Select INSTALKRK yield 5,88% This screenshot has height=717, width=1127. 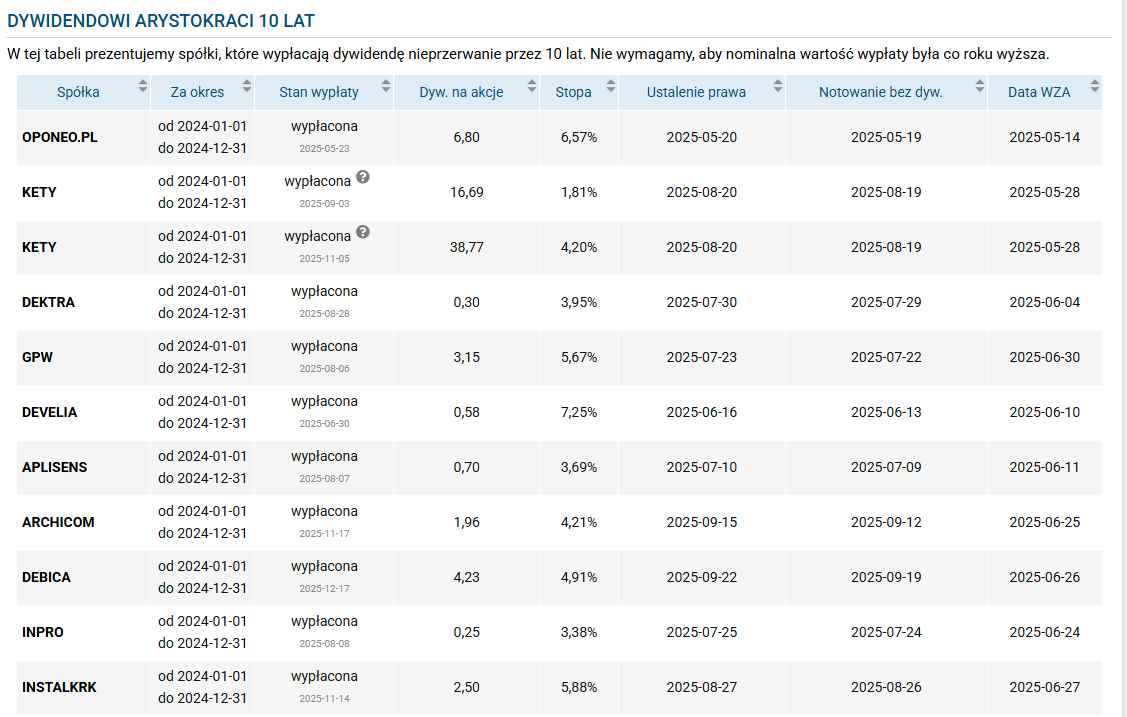click(x=579, y=688)
